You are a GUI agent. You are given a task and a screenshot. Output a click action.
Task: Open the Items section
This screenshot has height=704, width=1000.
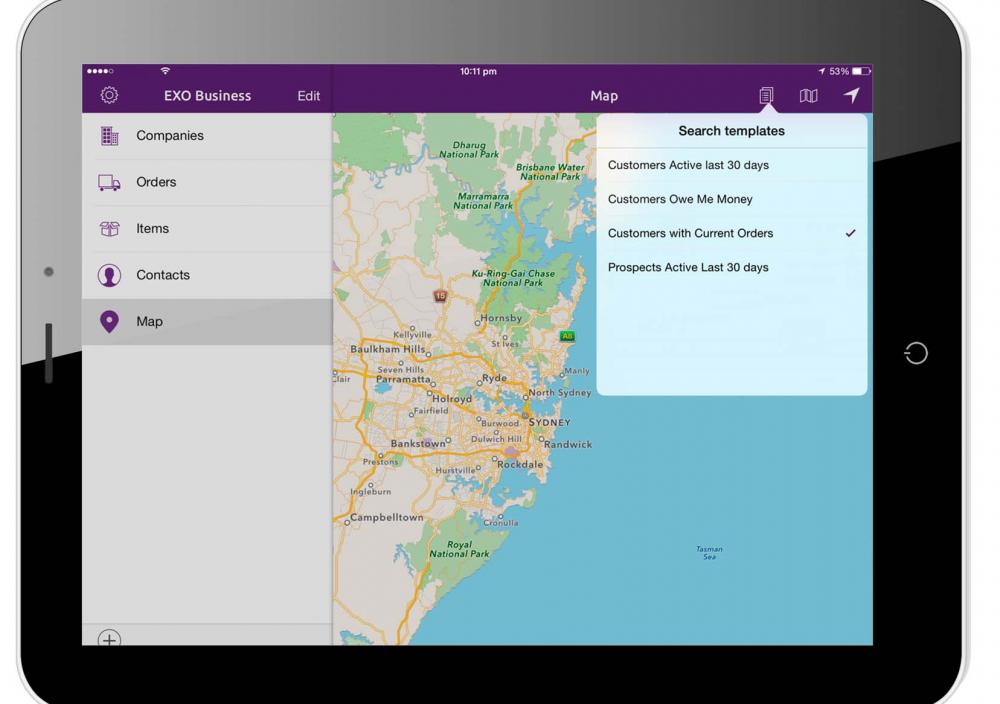click(207, 229)
